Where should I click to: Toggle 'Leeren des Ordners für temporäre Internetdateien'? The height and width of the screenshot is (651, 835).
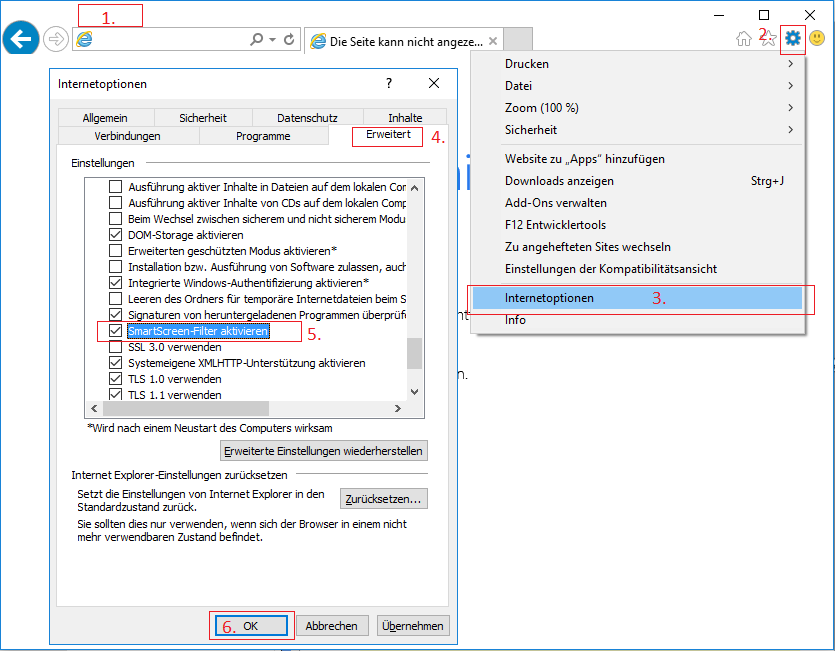pos(115,299)
